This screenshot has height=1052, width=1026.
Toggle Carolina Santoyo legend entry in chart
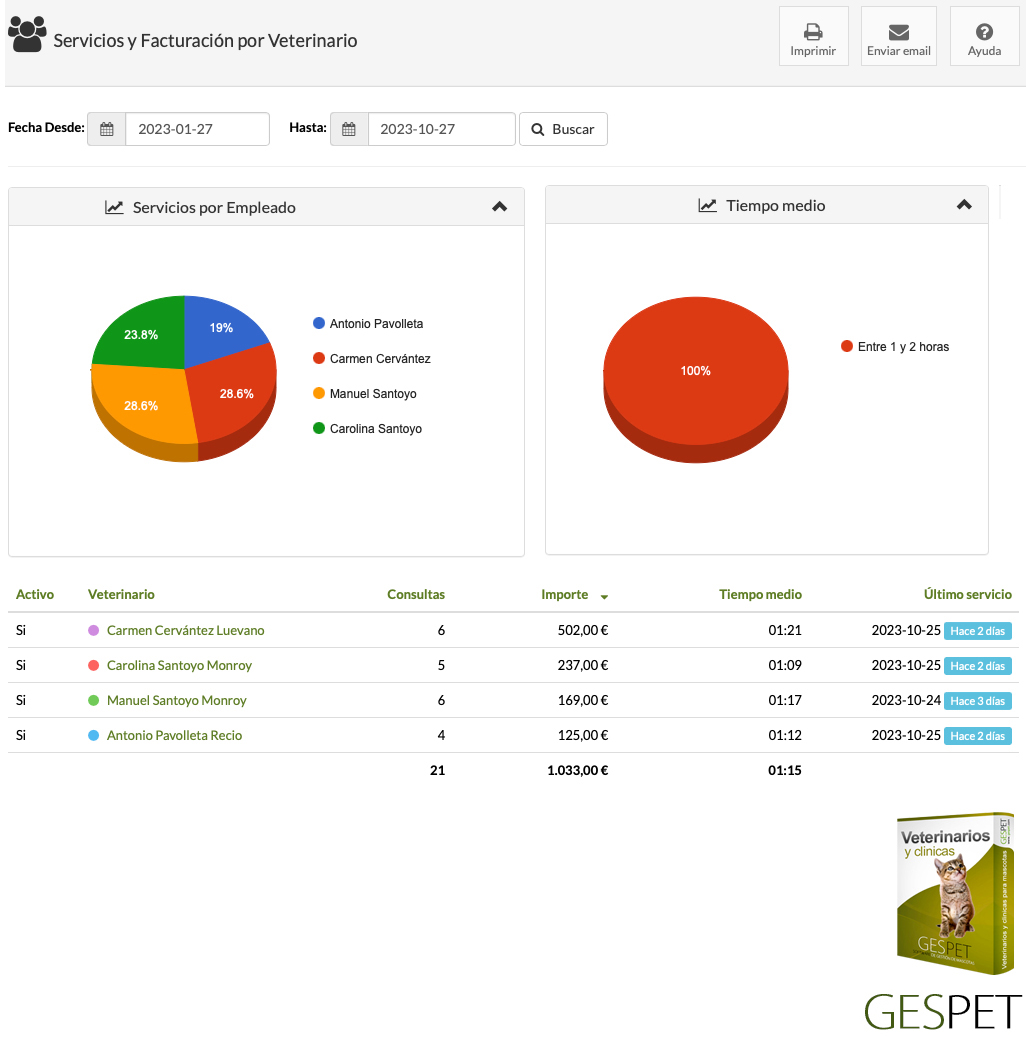point(375,429)
